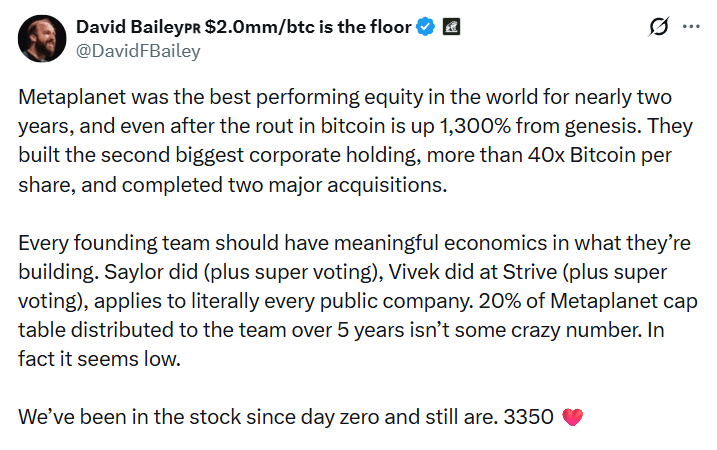
Task: Click the "fact it seems low." line
Action: (100, 359)
